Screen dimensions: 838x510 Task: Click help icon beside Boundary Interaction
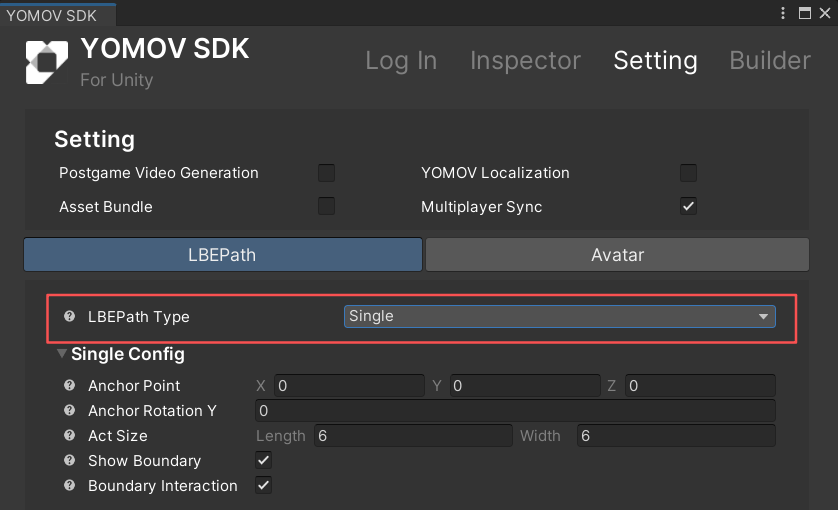click(x=69, y=485)
